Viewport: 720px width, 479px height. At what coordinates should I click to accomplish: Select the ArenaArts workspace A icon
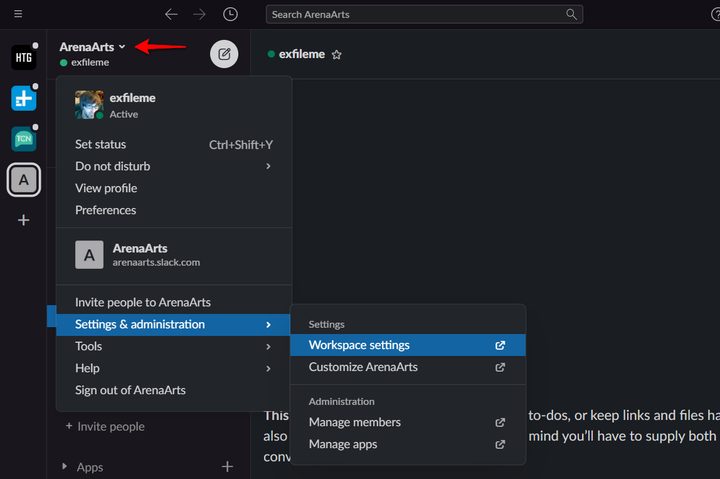point(23,180)
